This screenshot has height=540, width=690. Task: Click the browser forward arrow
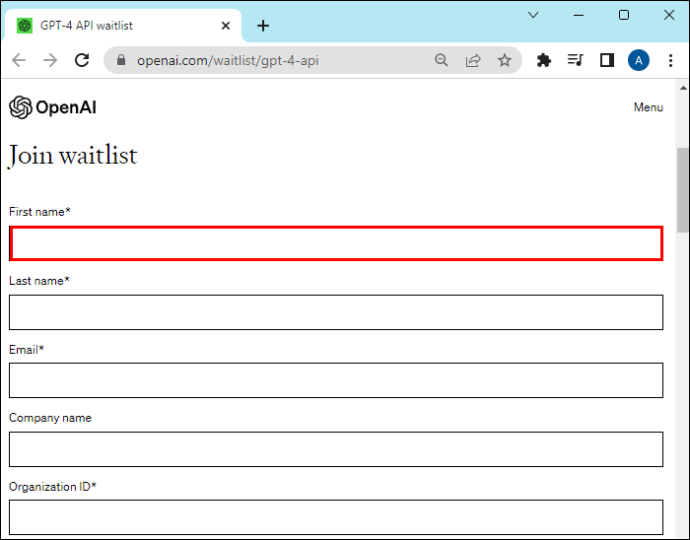[x=51, y=60]
